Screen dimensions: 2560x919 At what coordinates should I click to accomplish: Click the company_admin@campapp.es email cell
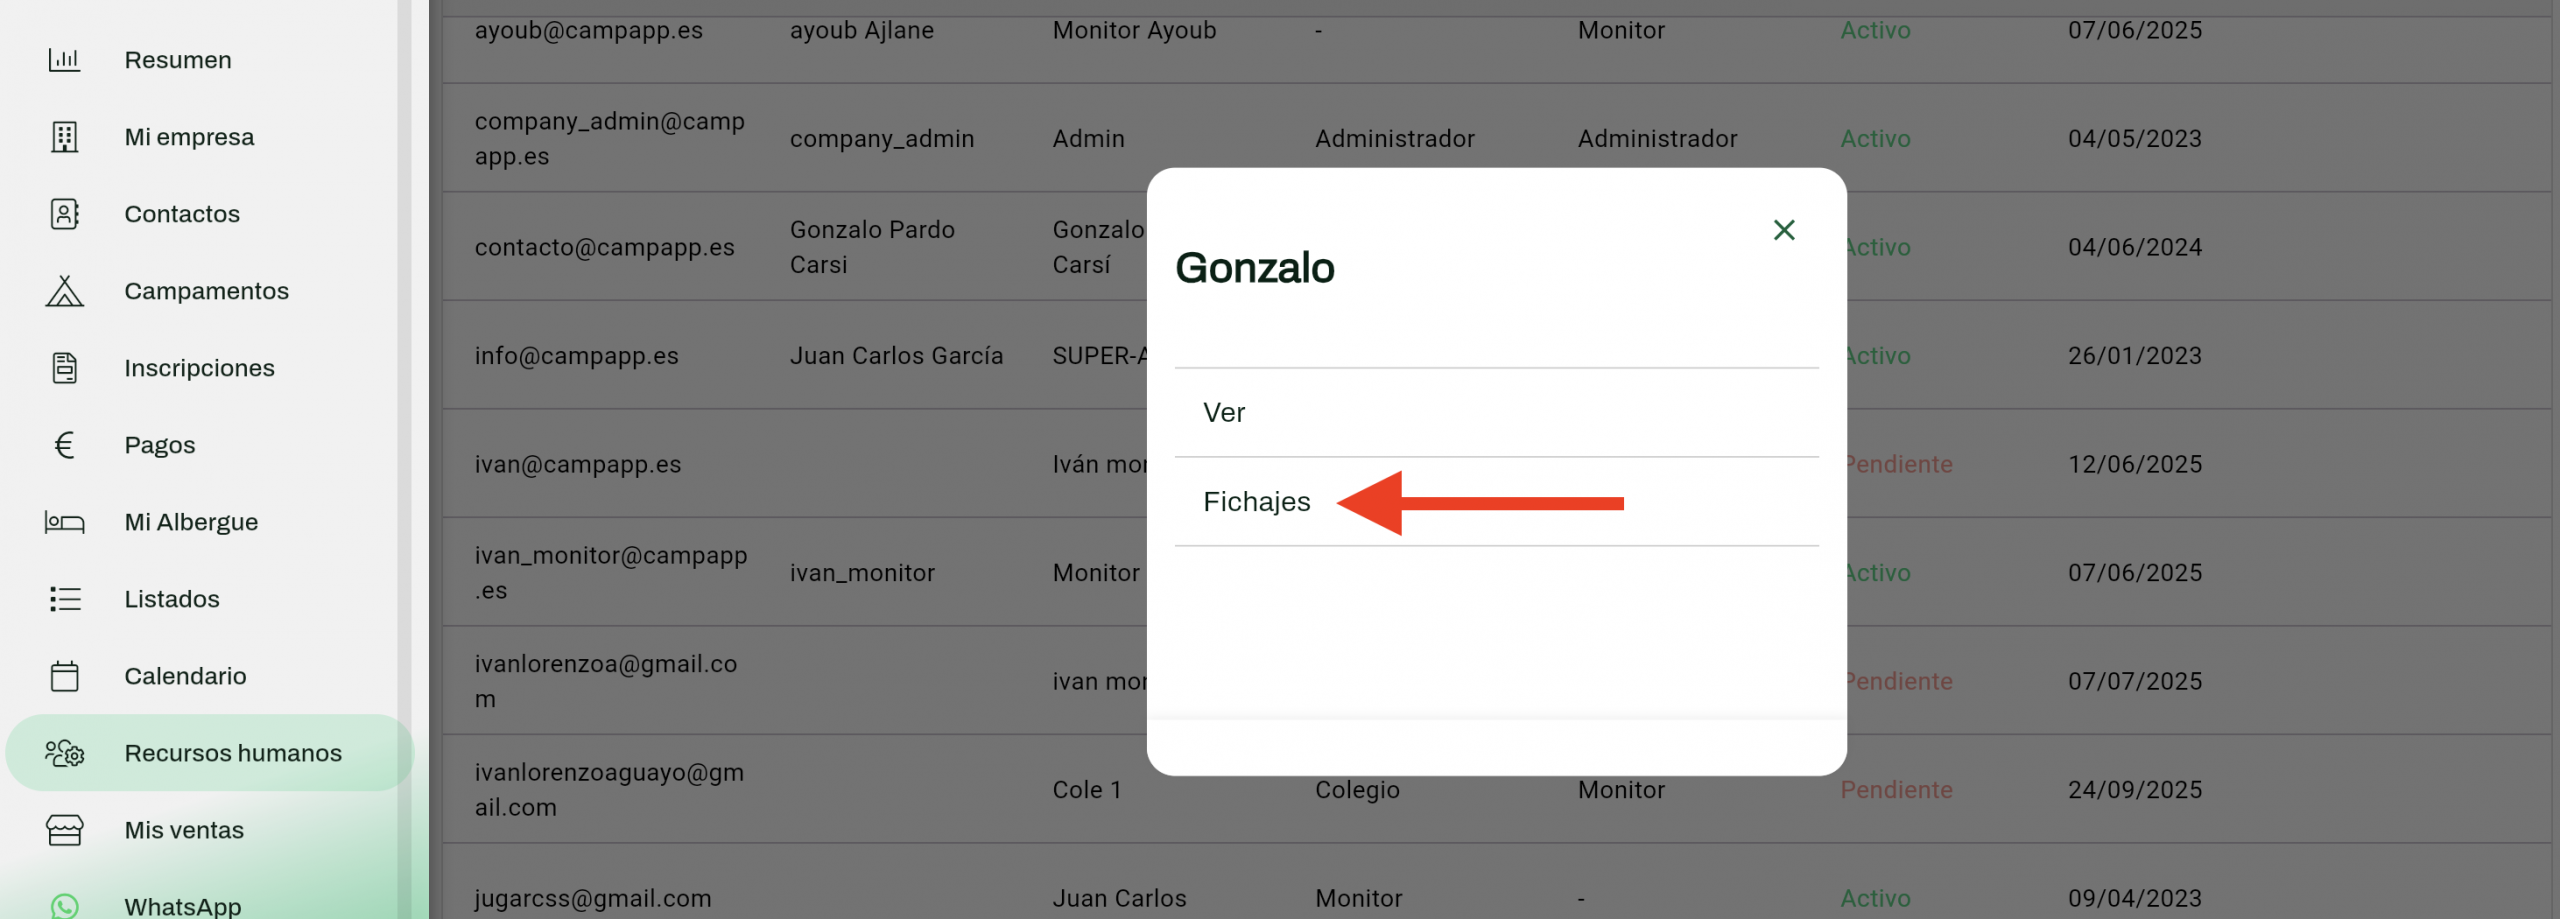pyautogui.click(x=609, y=139)
